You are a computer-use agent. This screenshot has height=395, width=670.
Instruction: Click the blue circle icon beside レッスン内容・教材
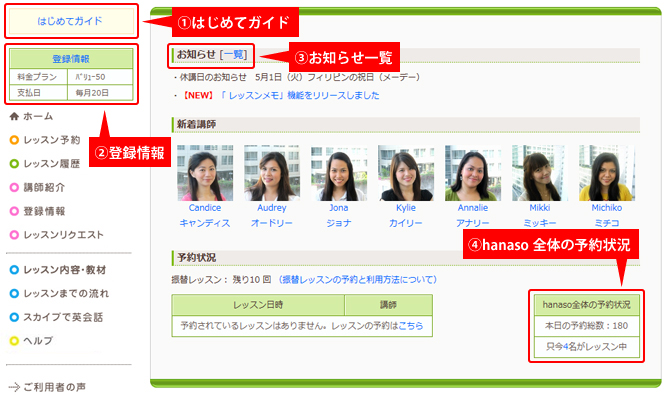pyautogui.click(x=14, y=270)
